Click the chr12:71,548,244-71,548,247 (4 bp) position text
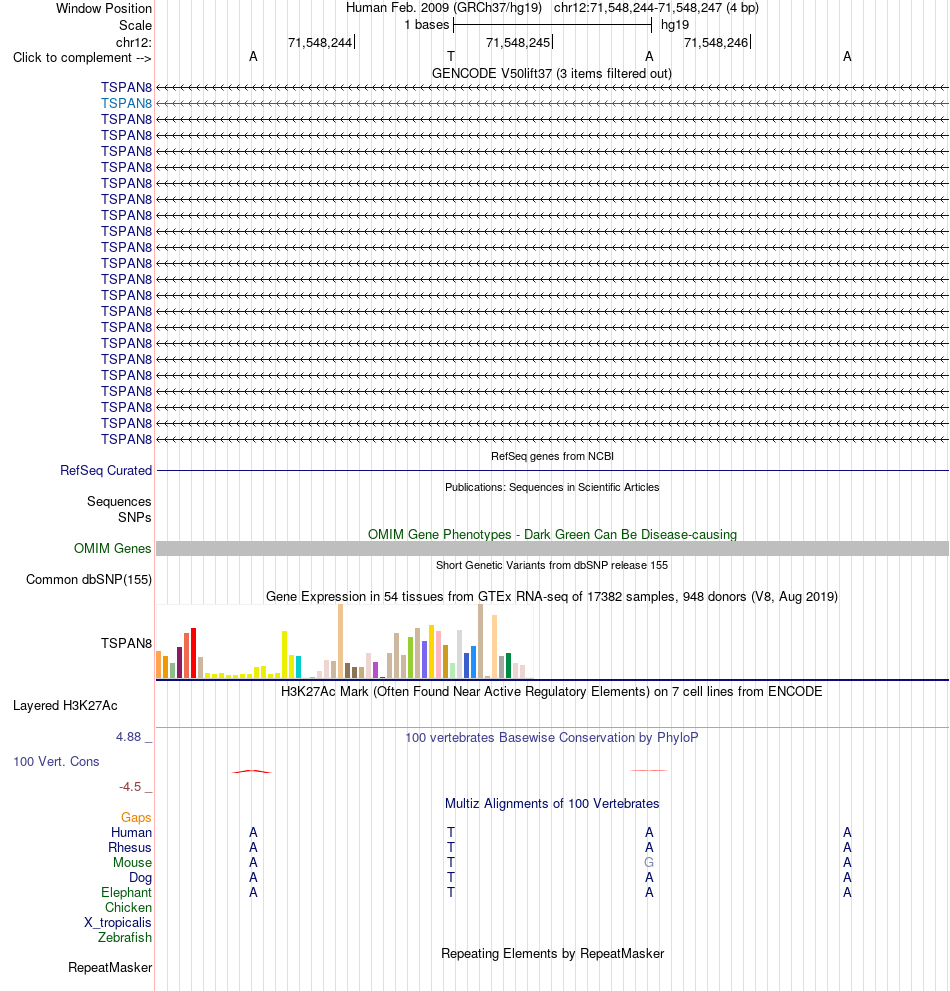This screenshot has height=991, width=950. tap(656, 8)
